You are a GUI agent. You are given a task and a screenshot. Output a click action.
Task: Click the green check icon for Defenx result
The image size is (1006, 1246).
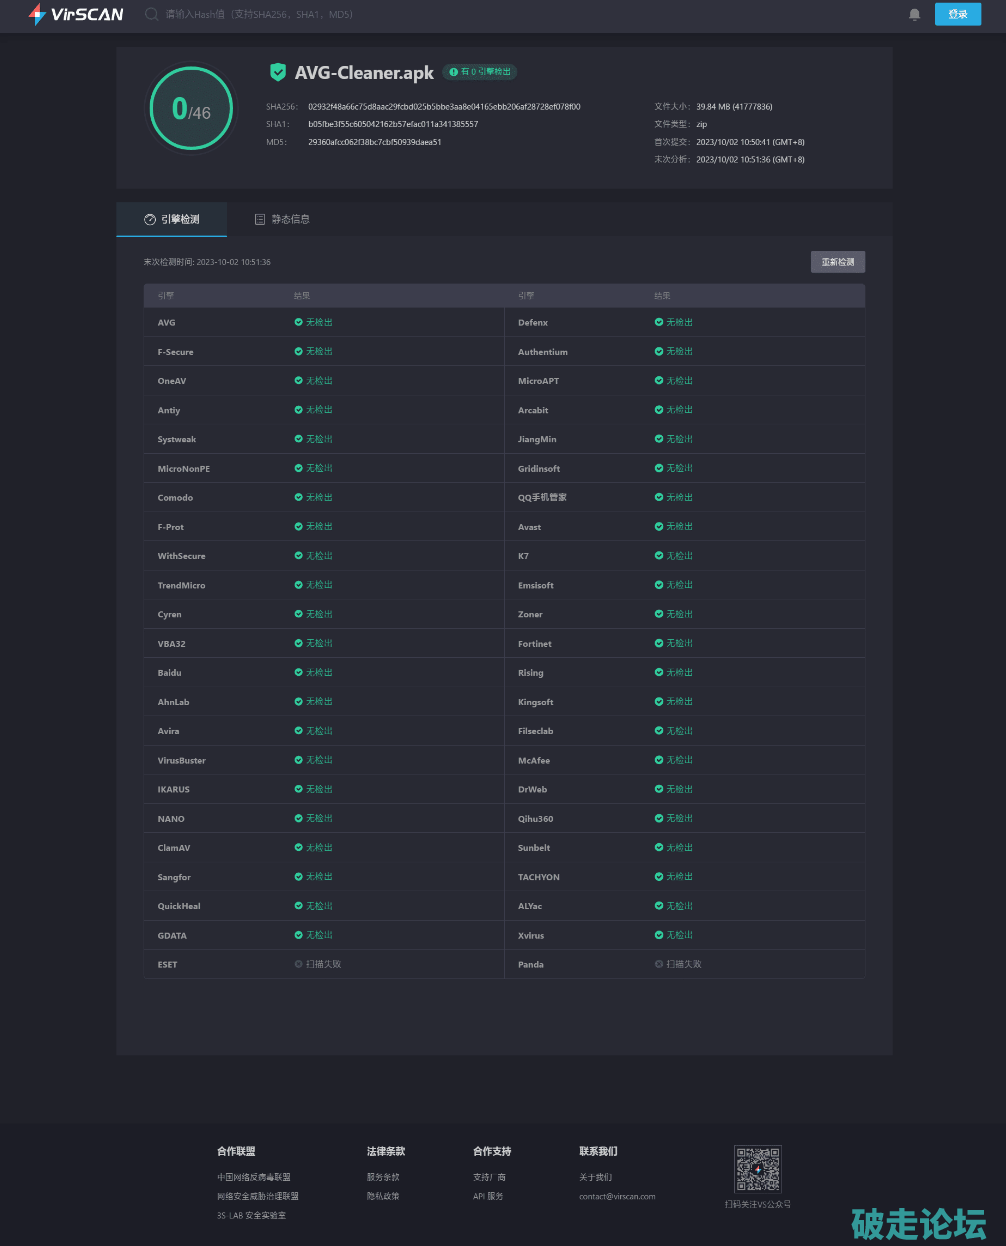tap(658, 322)
